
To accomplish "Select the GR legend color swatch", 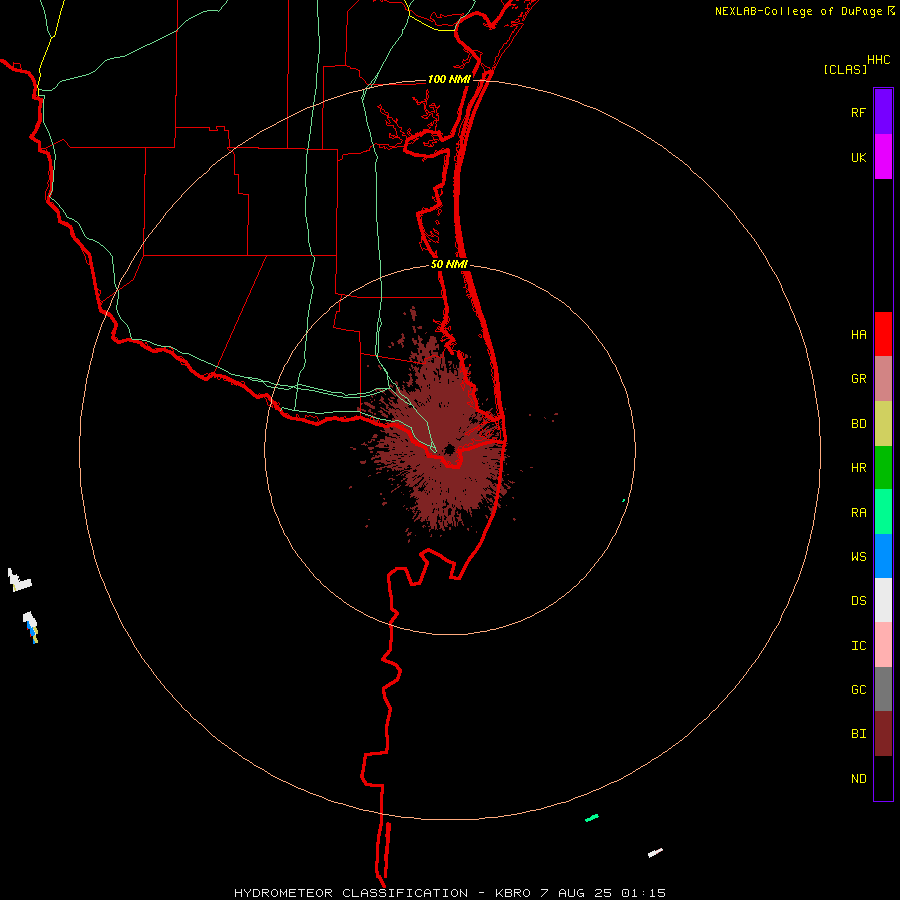I will point(883,379).
